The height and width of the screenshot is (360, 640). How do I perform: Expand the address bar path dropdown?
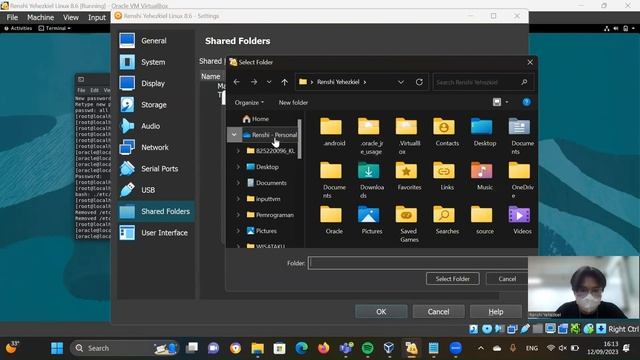tap(401, 82)
